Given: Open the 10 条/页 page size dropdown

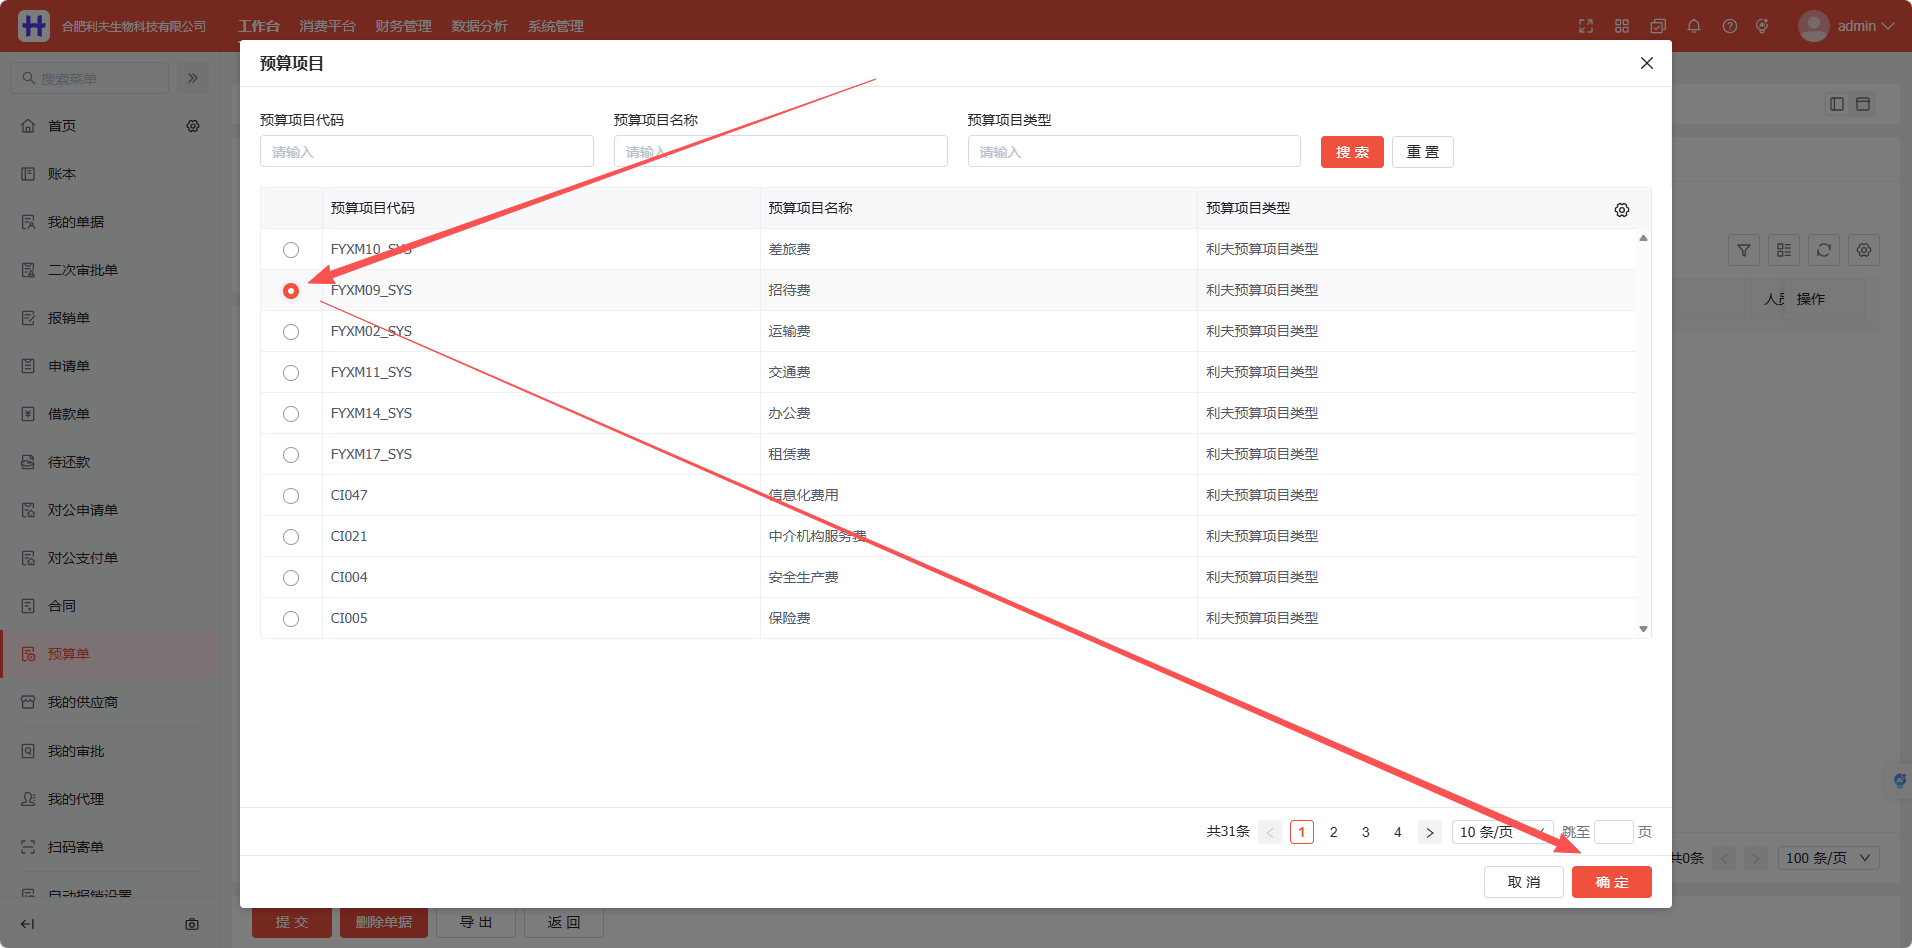Looking at the screenshot, I should click(1502, 832).
